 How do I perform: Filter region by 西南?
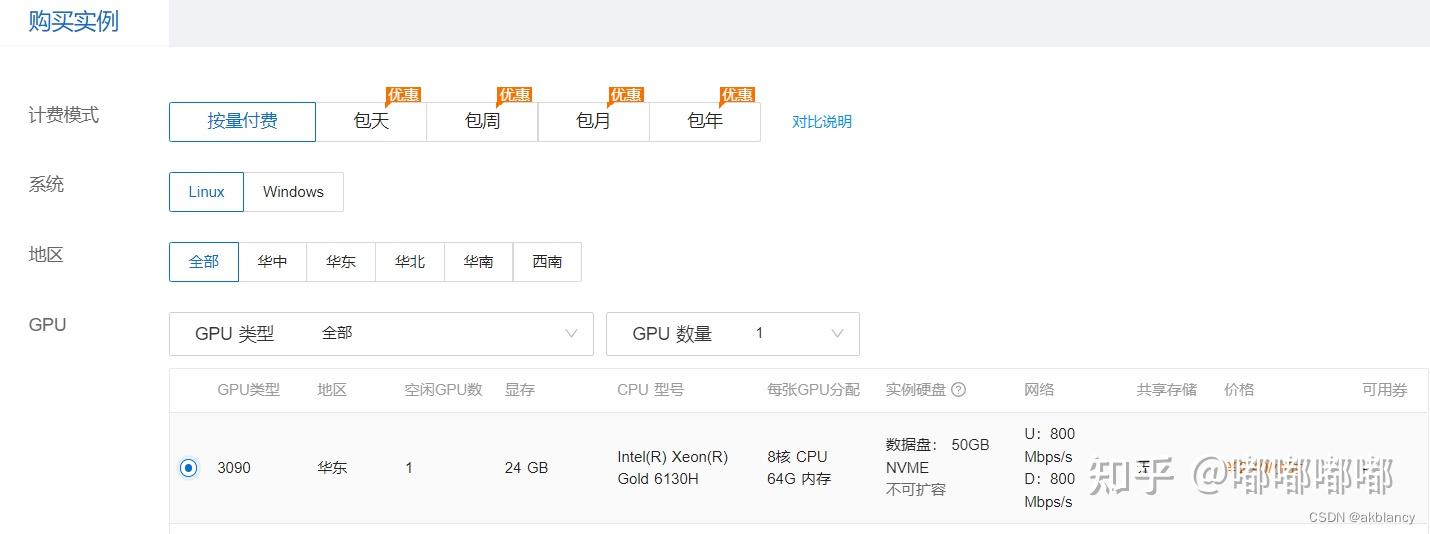[x=547, y=262]
